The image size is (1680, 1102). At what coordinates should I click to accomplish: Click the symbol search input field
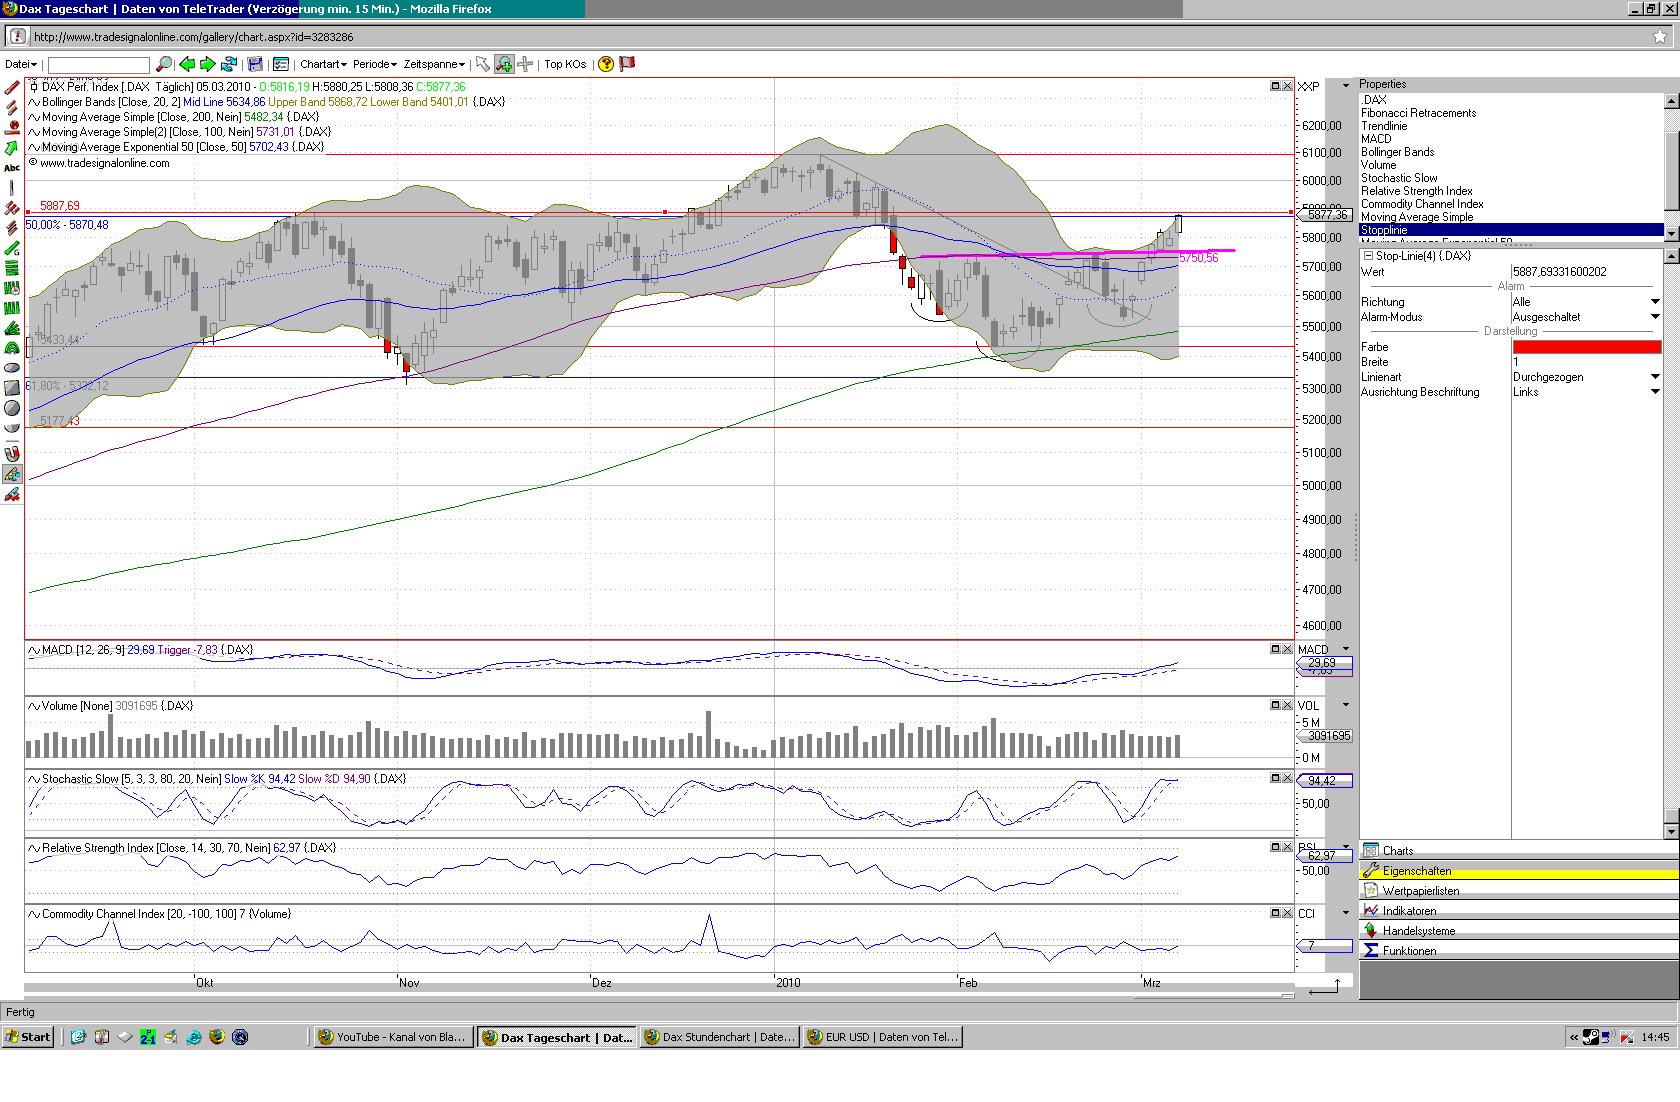point(98,65)
